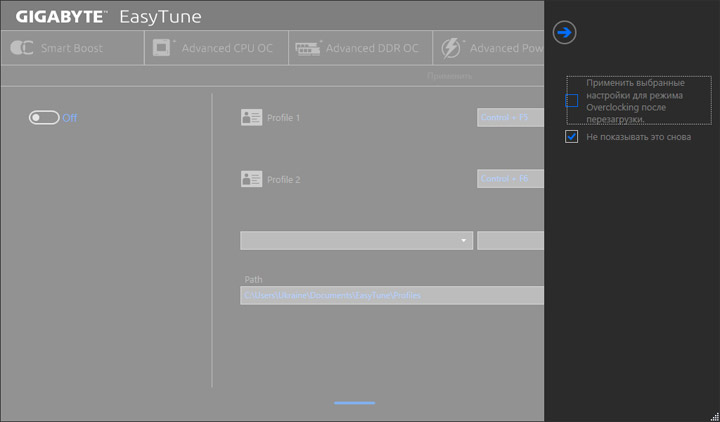This screenshot has width=720, height=422.
Task: Click the blue page indicator bar
Action: (354, 403)
